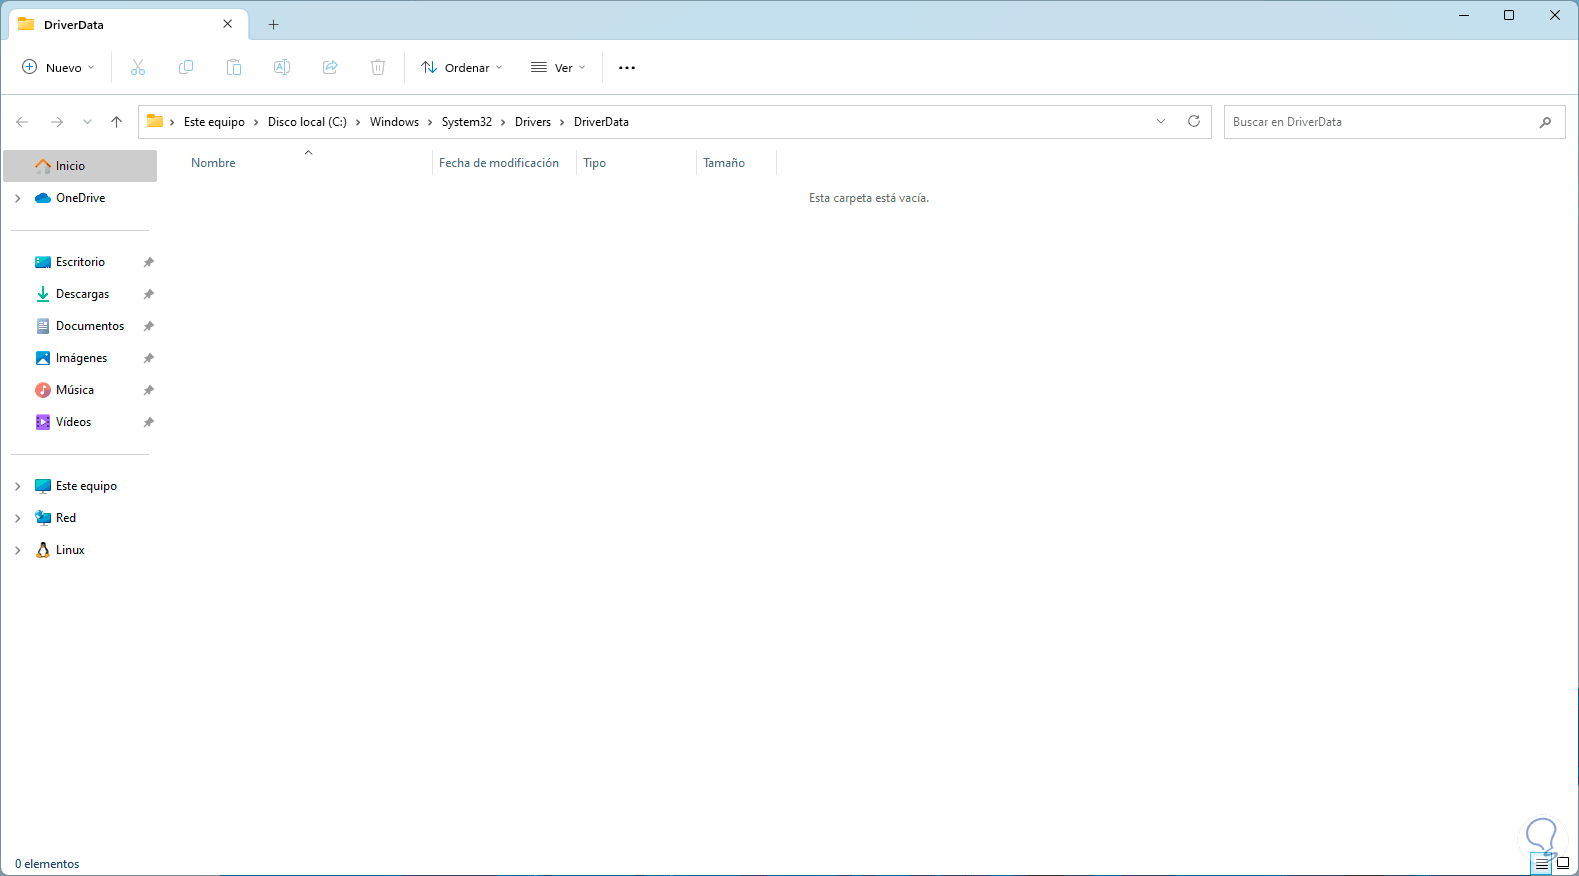1579x876 pixels.
Task: Navigate to Windows breadcrumb
Action: point(394,122)
